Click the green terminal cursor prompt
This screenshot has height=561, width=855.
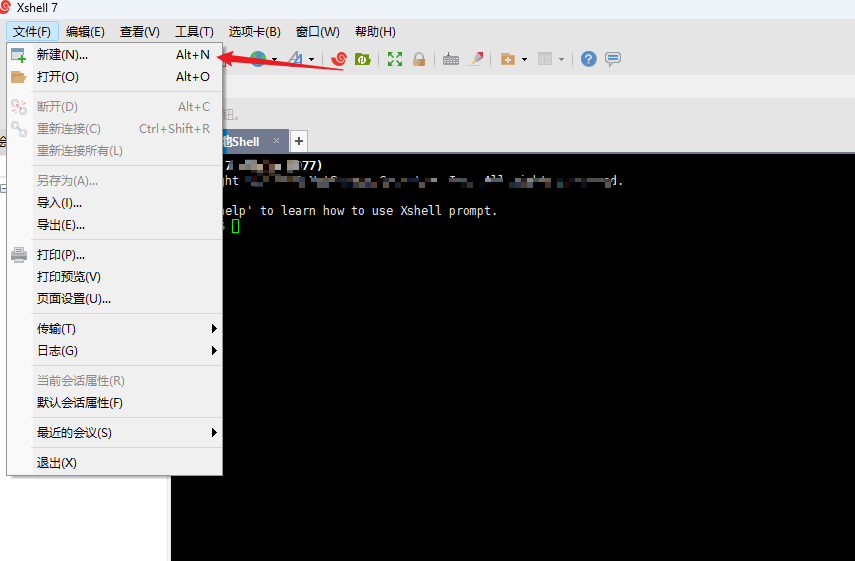pos(236,226)
